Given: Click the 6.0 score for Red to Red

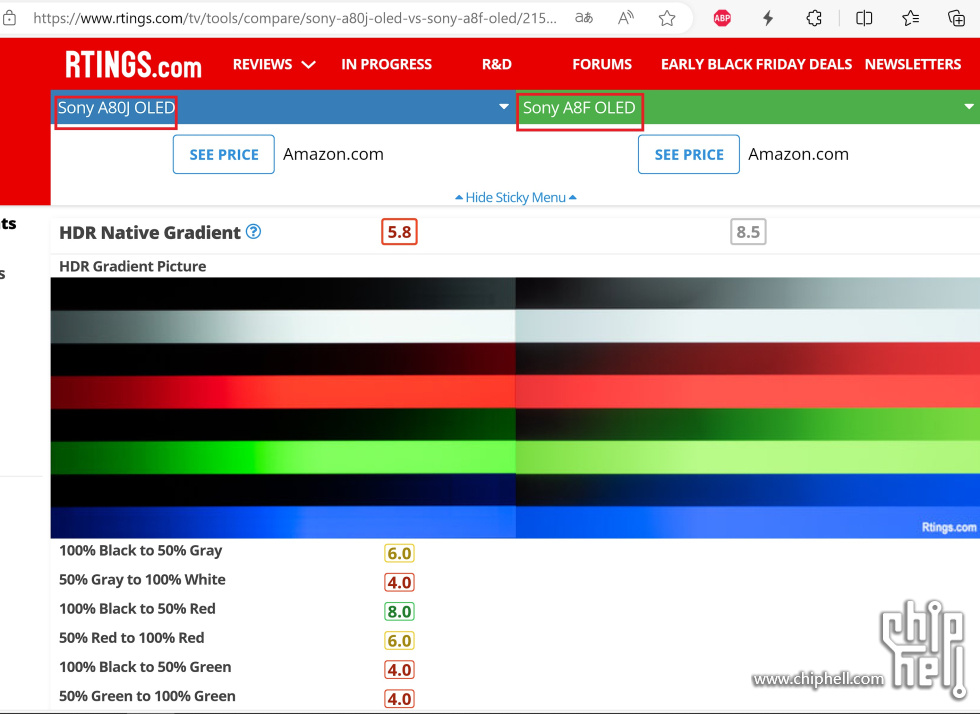Looking at the screenshot, I should coord(399,641).
